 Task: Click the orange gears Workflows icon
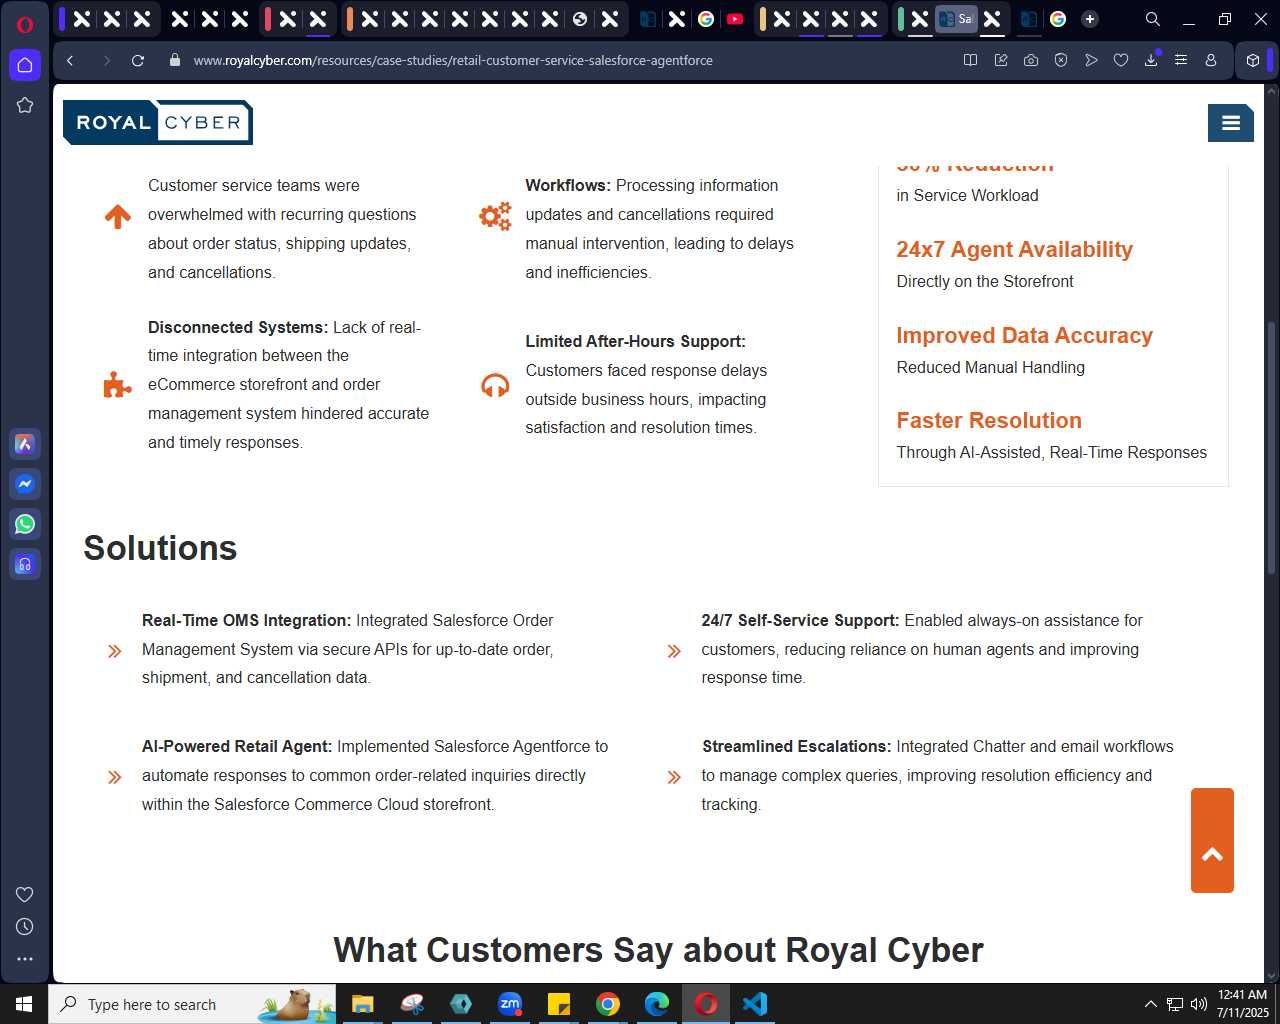click(x=495, y=215)
